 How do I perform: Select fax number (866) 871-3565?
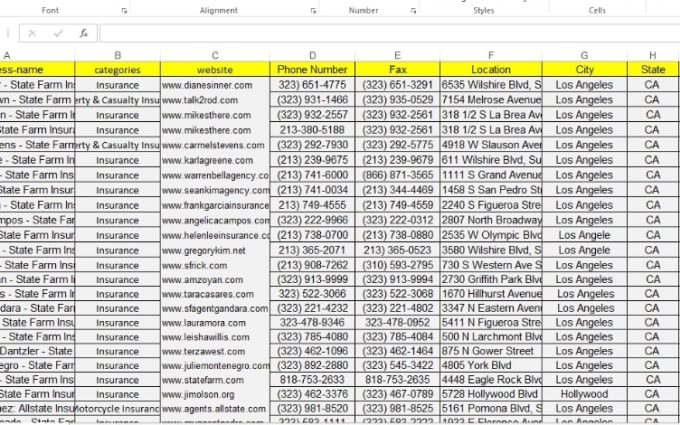tap(397, 175)
